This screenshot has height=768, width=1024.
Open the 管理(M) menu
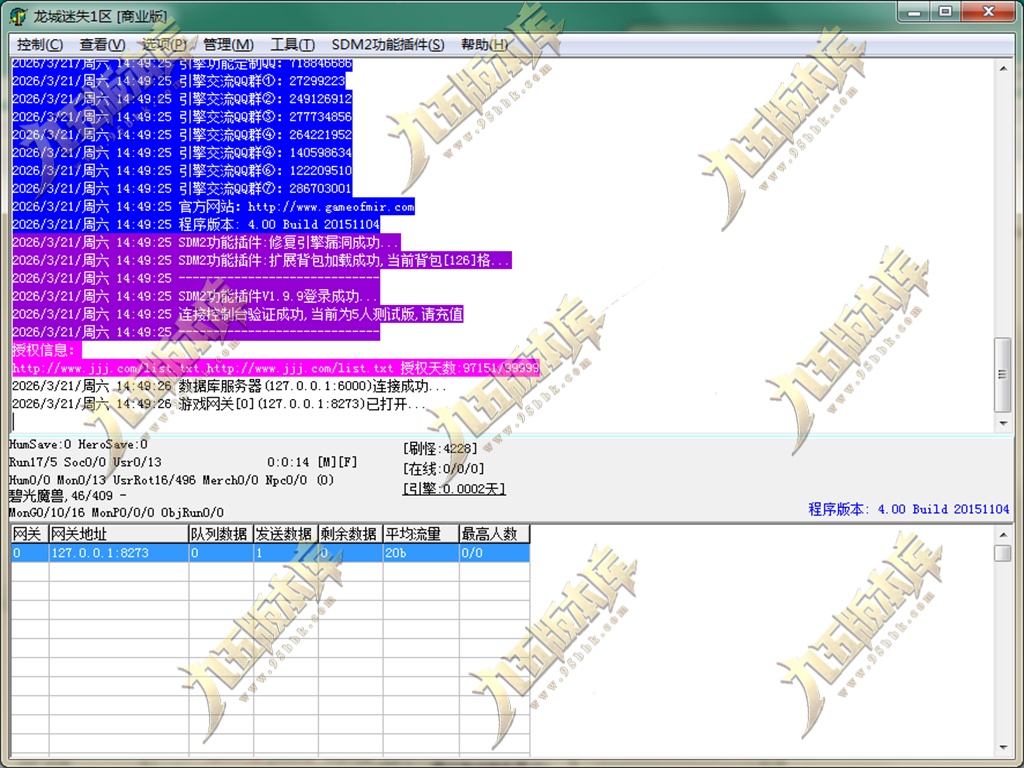228,44
